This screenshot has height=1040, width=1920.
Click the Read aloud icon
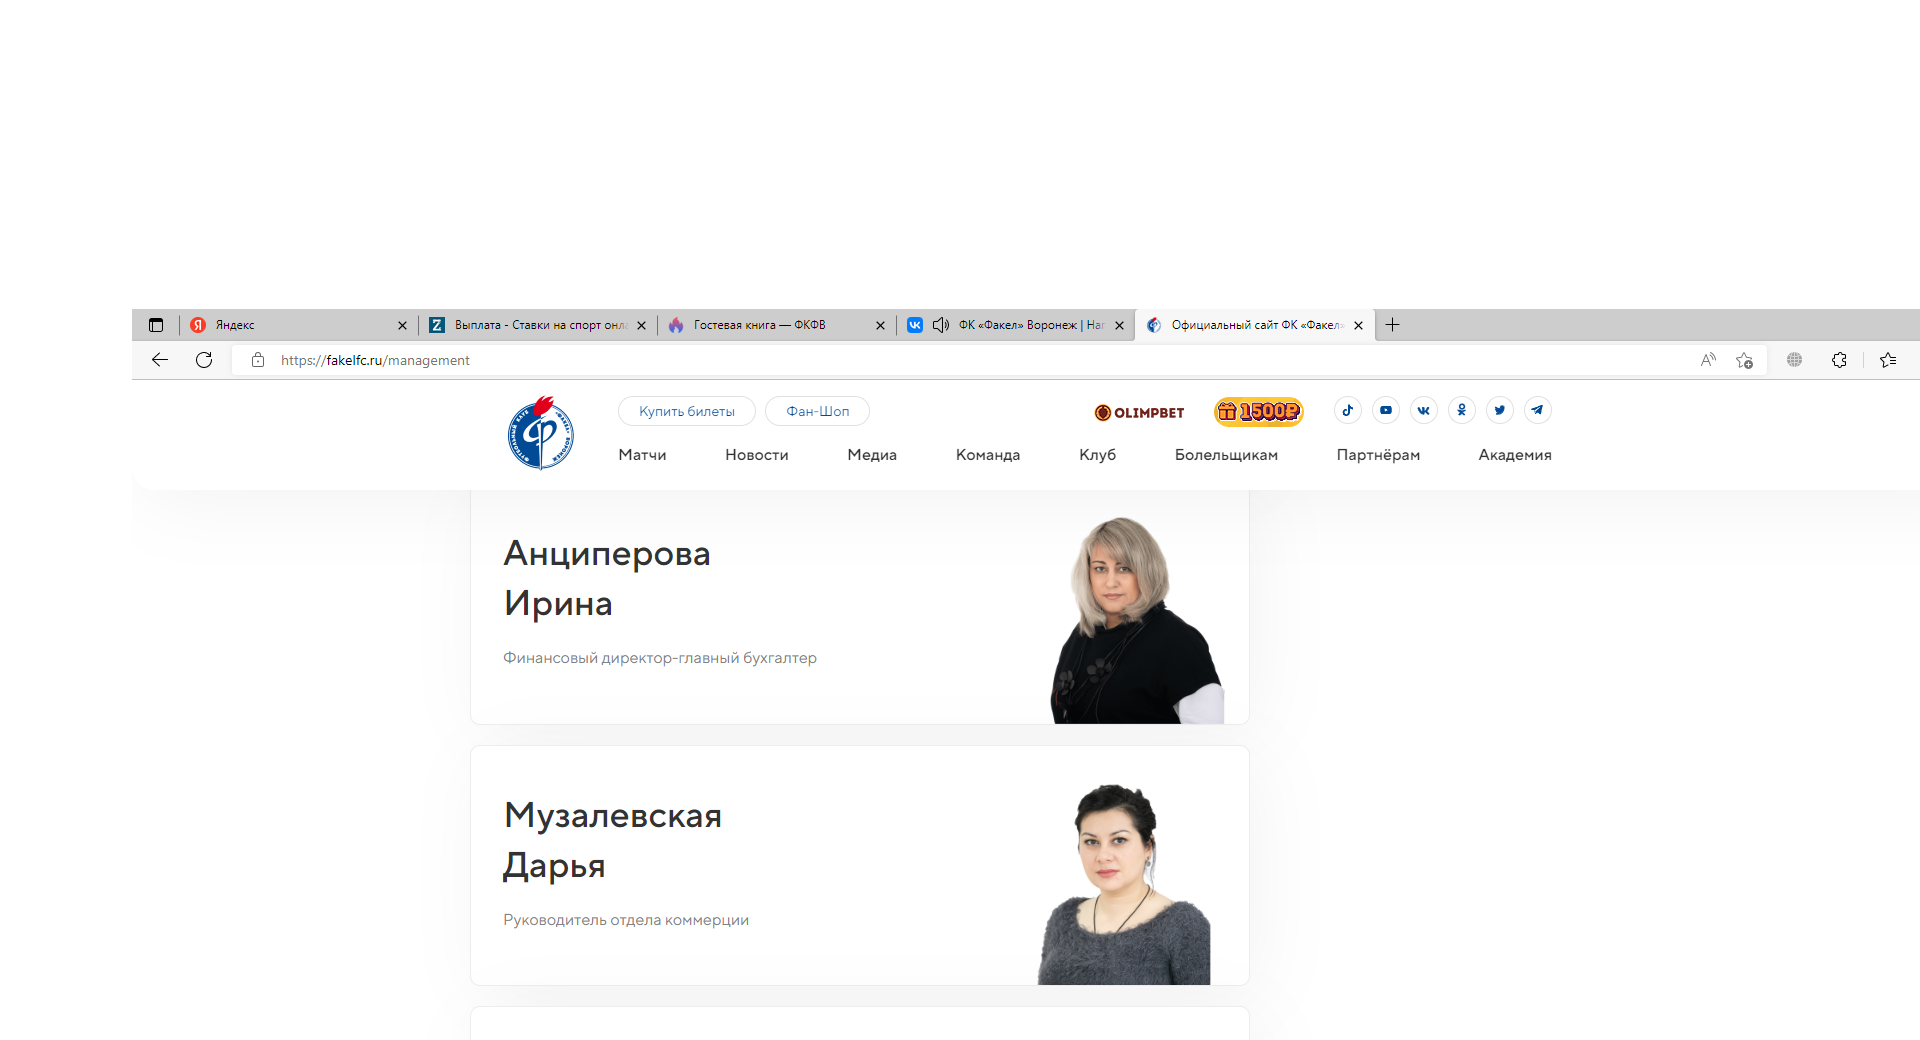tap(1708, 360)
